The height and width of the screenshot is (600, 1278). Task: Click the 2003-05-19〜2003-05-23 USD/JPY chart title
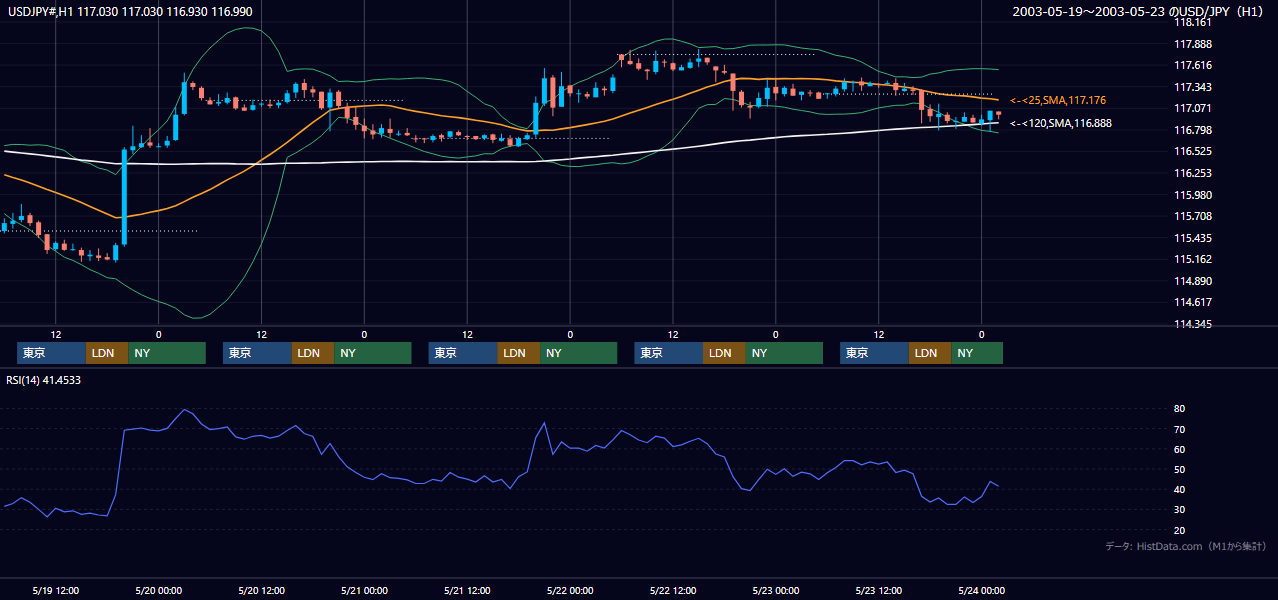click(1140, 11)
